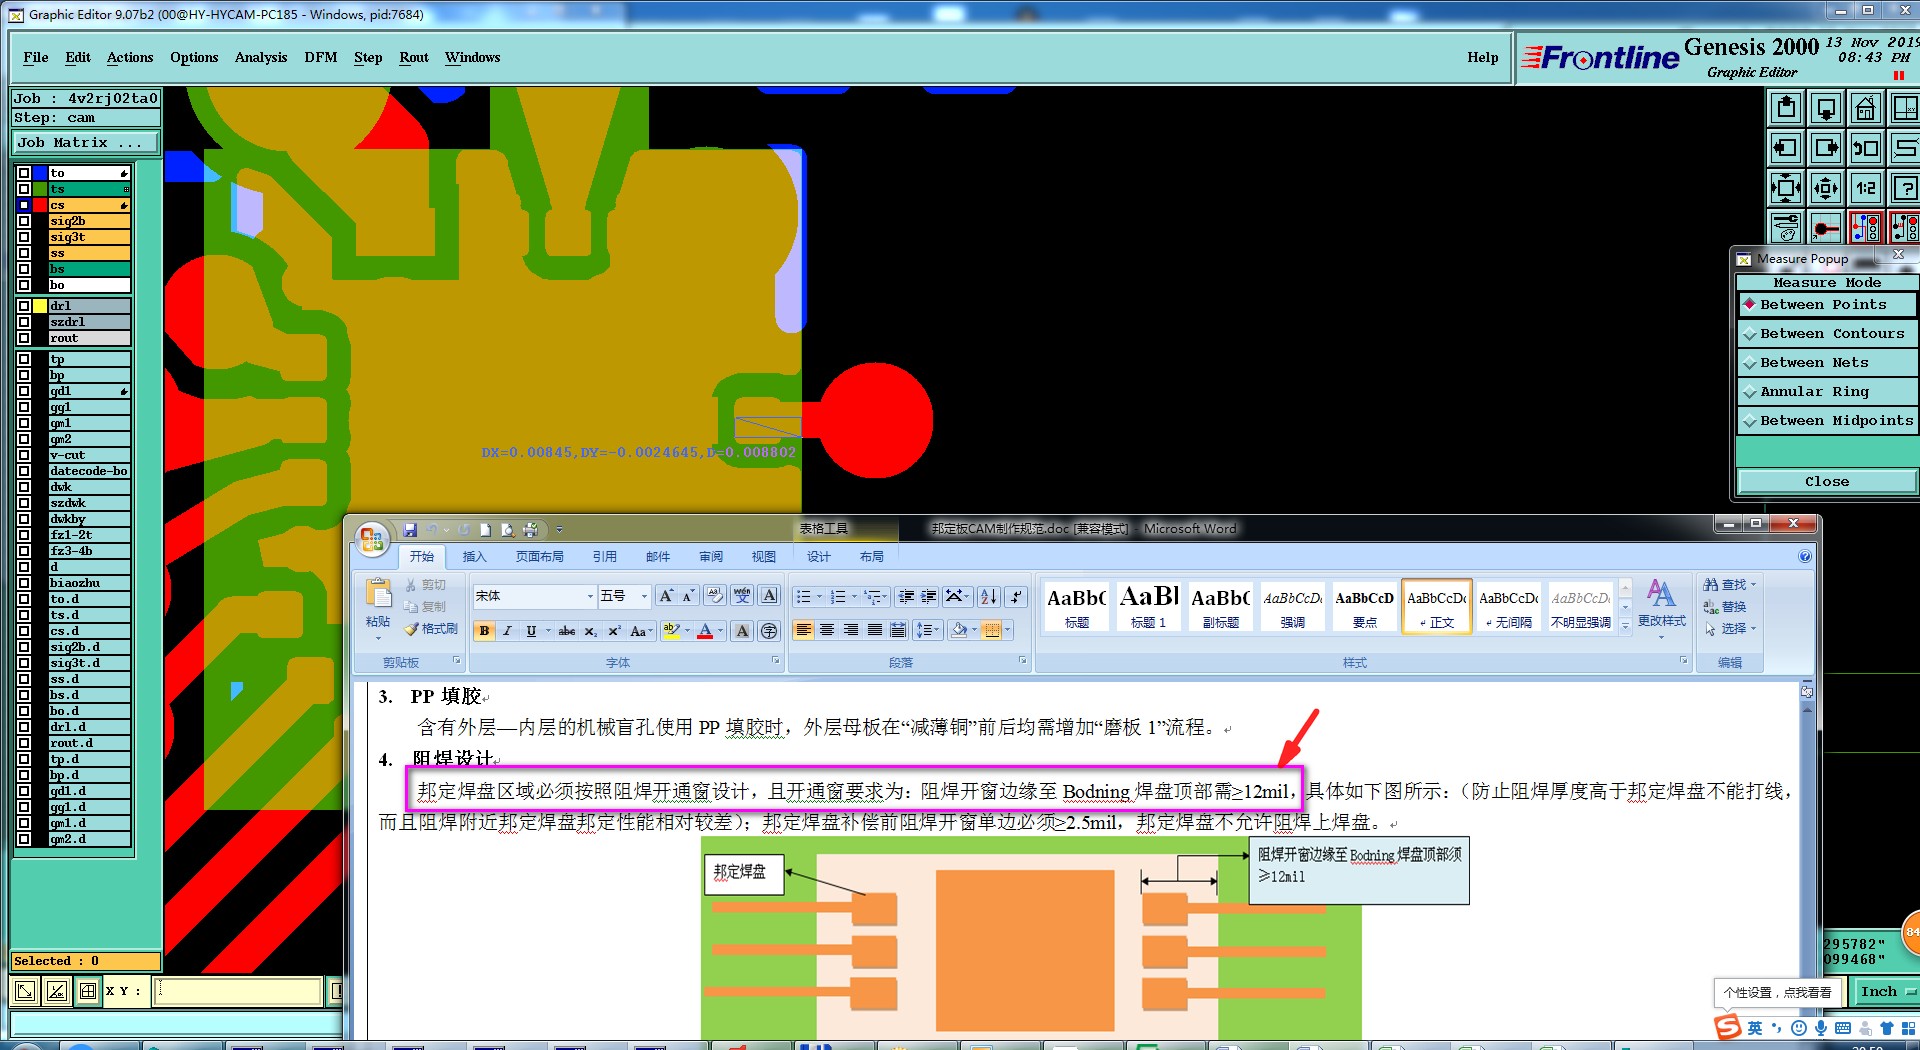The image size is (1920, 1050).
Task: Click the Word Office round button
Action: click(x=372, y=540)
